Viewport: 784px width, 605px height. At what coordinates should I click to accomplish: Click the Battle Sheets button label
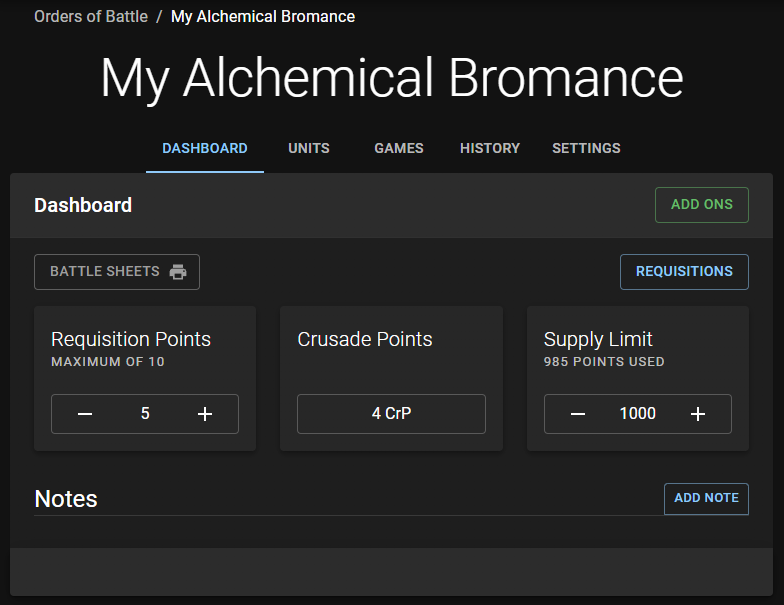[105, 272]
